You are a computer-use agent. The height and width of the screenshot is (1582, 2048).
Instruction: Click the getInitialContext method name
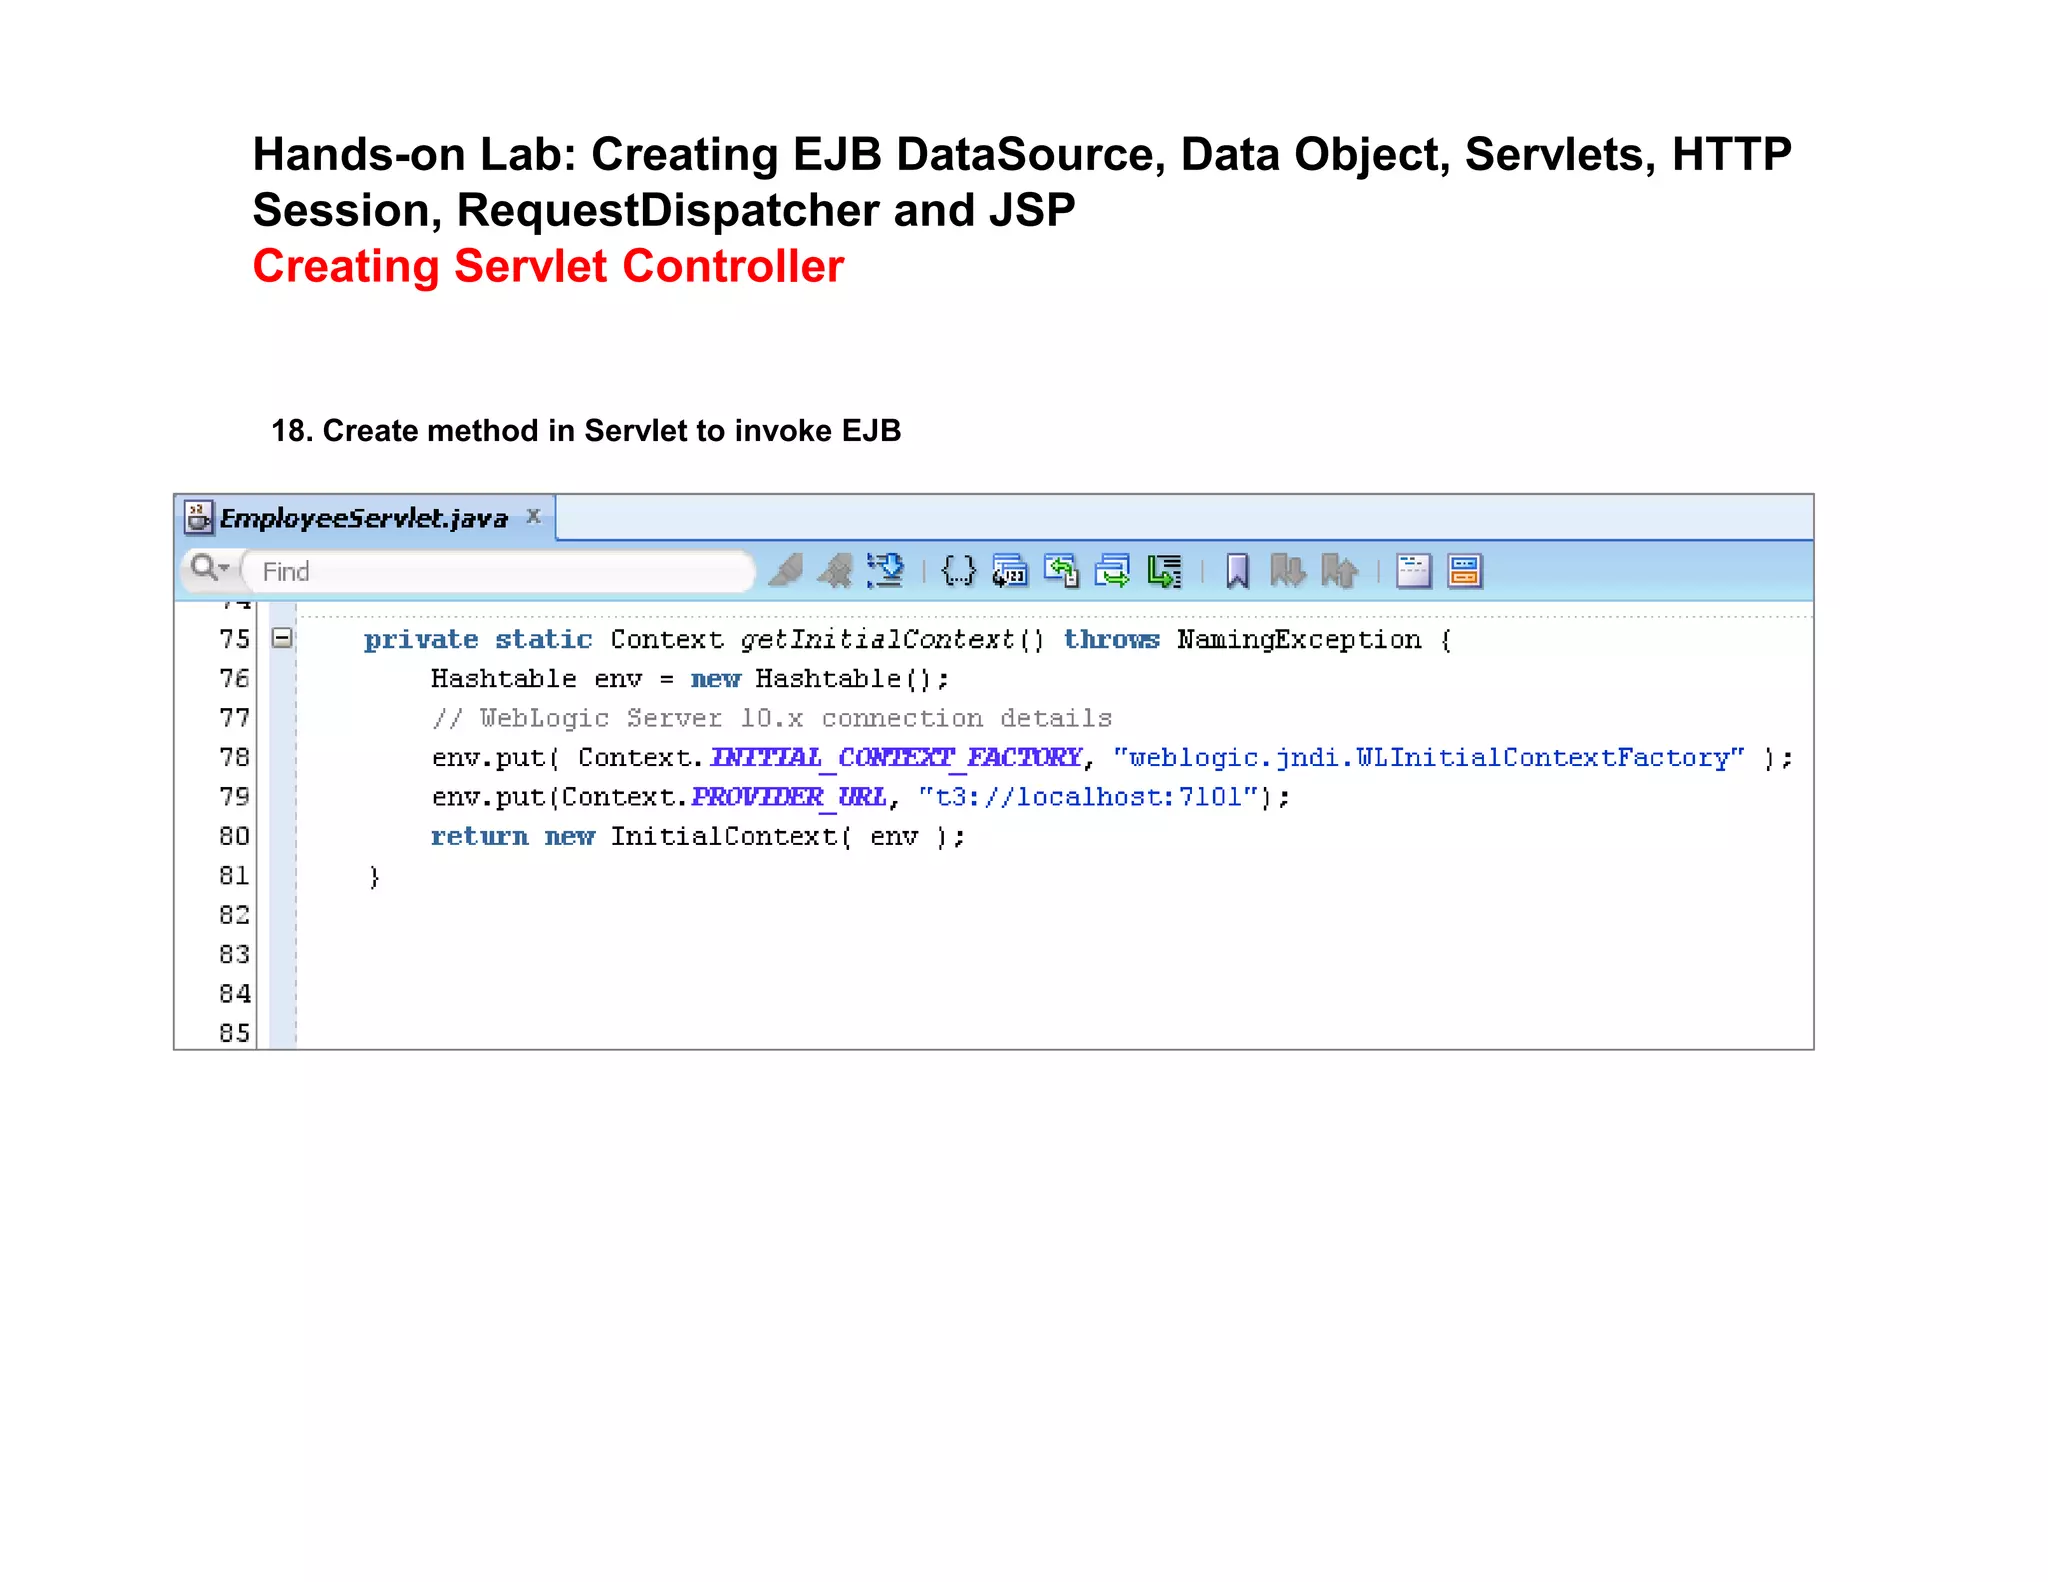pyautogui.click(x=877, y=640)
